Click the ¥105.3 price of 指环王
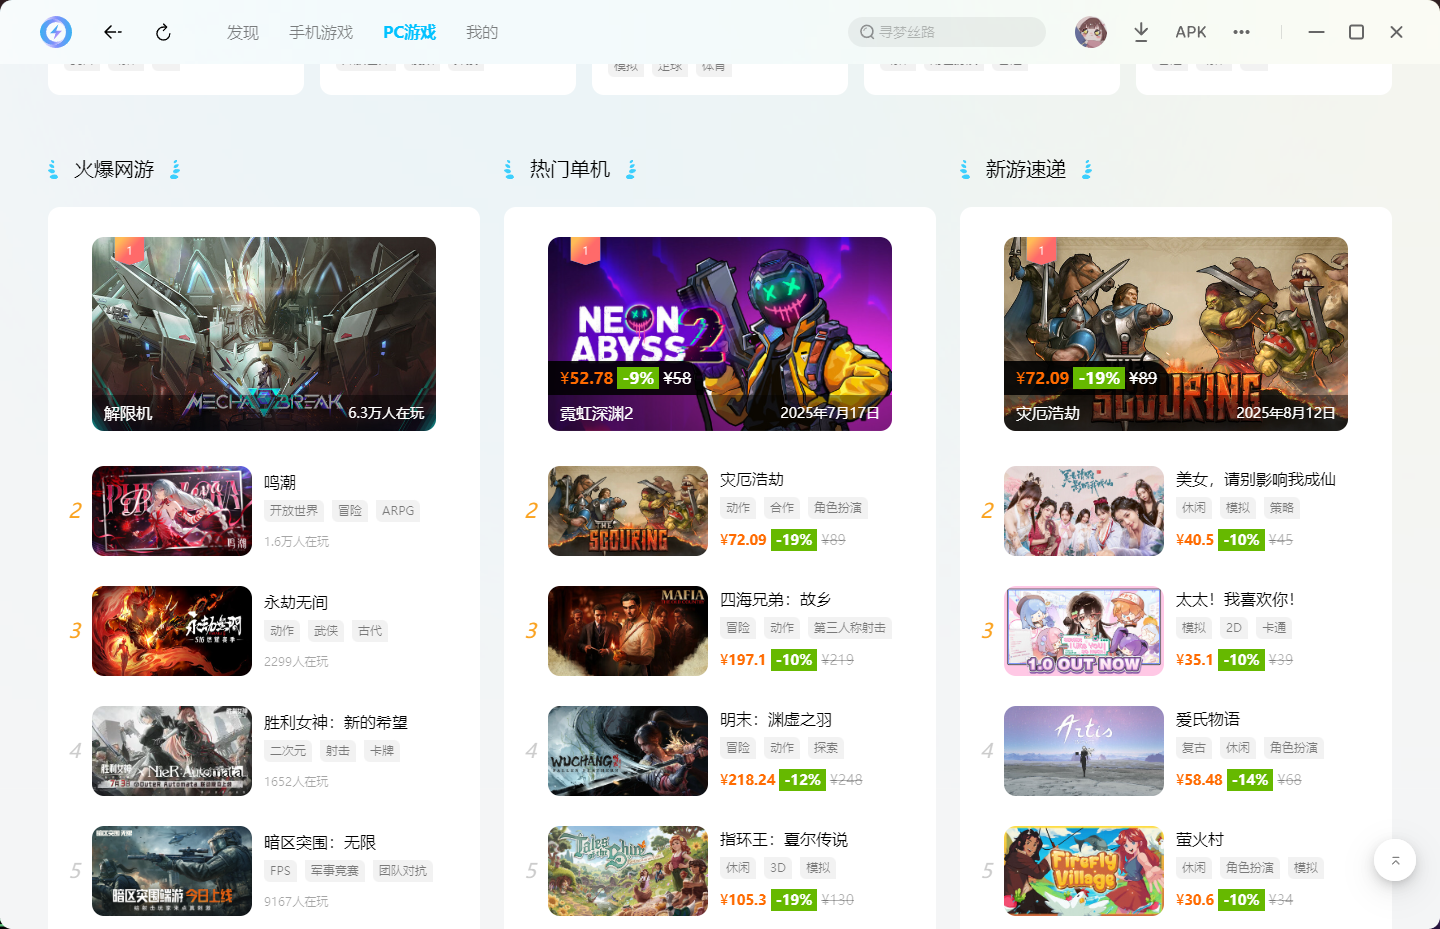This screenshot has height=929, width=1440. point(743,900)
